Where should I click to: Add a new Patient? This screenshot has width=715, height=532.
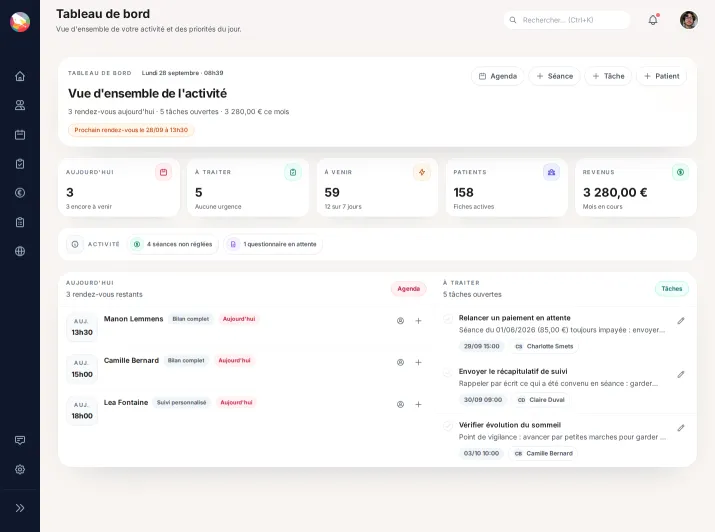[661, 76]
